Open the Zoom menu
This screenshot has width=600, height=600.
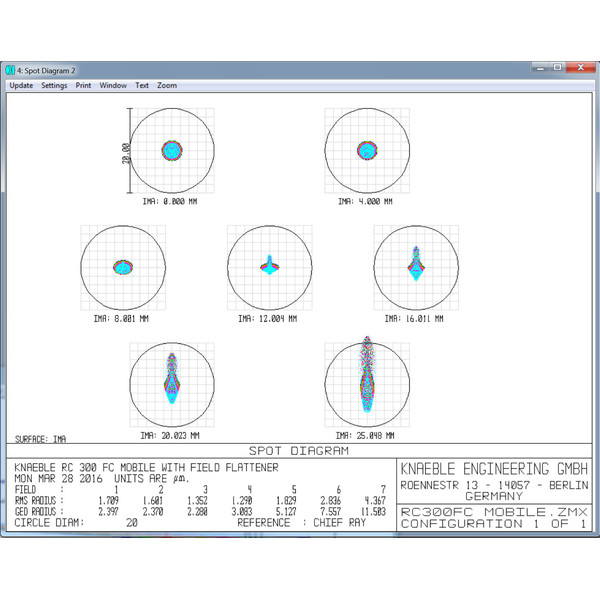(167, 85)
